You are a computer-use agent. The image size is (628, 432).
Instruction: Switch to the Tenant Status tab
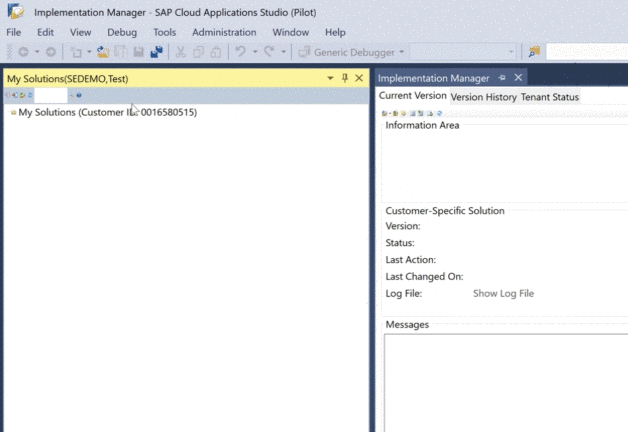549,97
